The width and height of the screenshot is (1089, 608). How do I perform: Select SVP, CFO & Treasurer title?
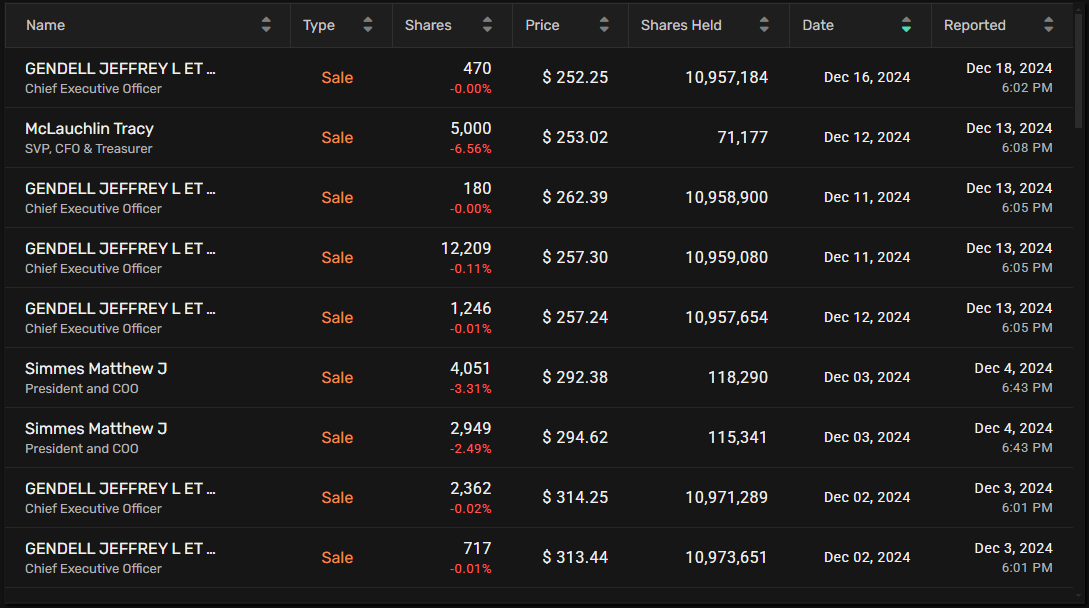coord(89,149)
